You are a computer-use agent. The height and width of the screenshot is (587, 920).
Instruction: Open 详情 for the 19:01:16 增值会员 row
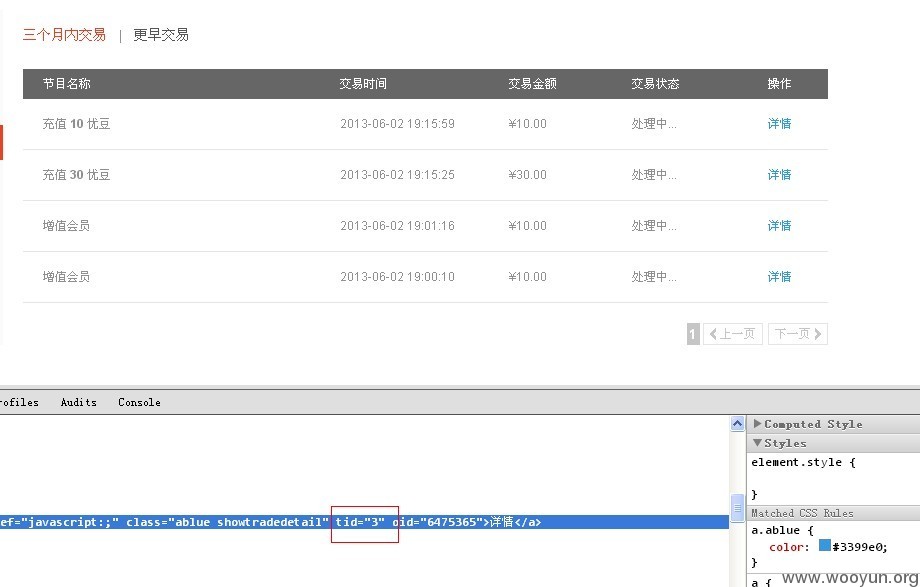tap(779, 226)
